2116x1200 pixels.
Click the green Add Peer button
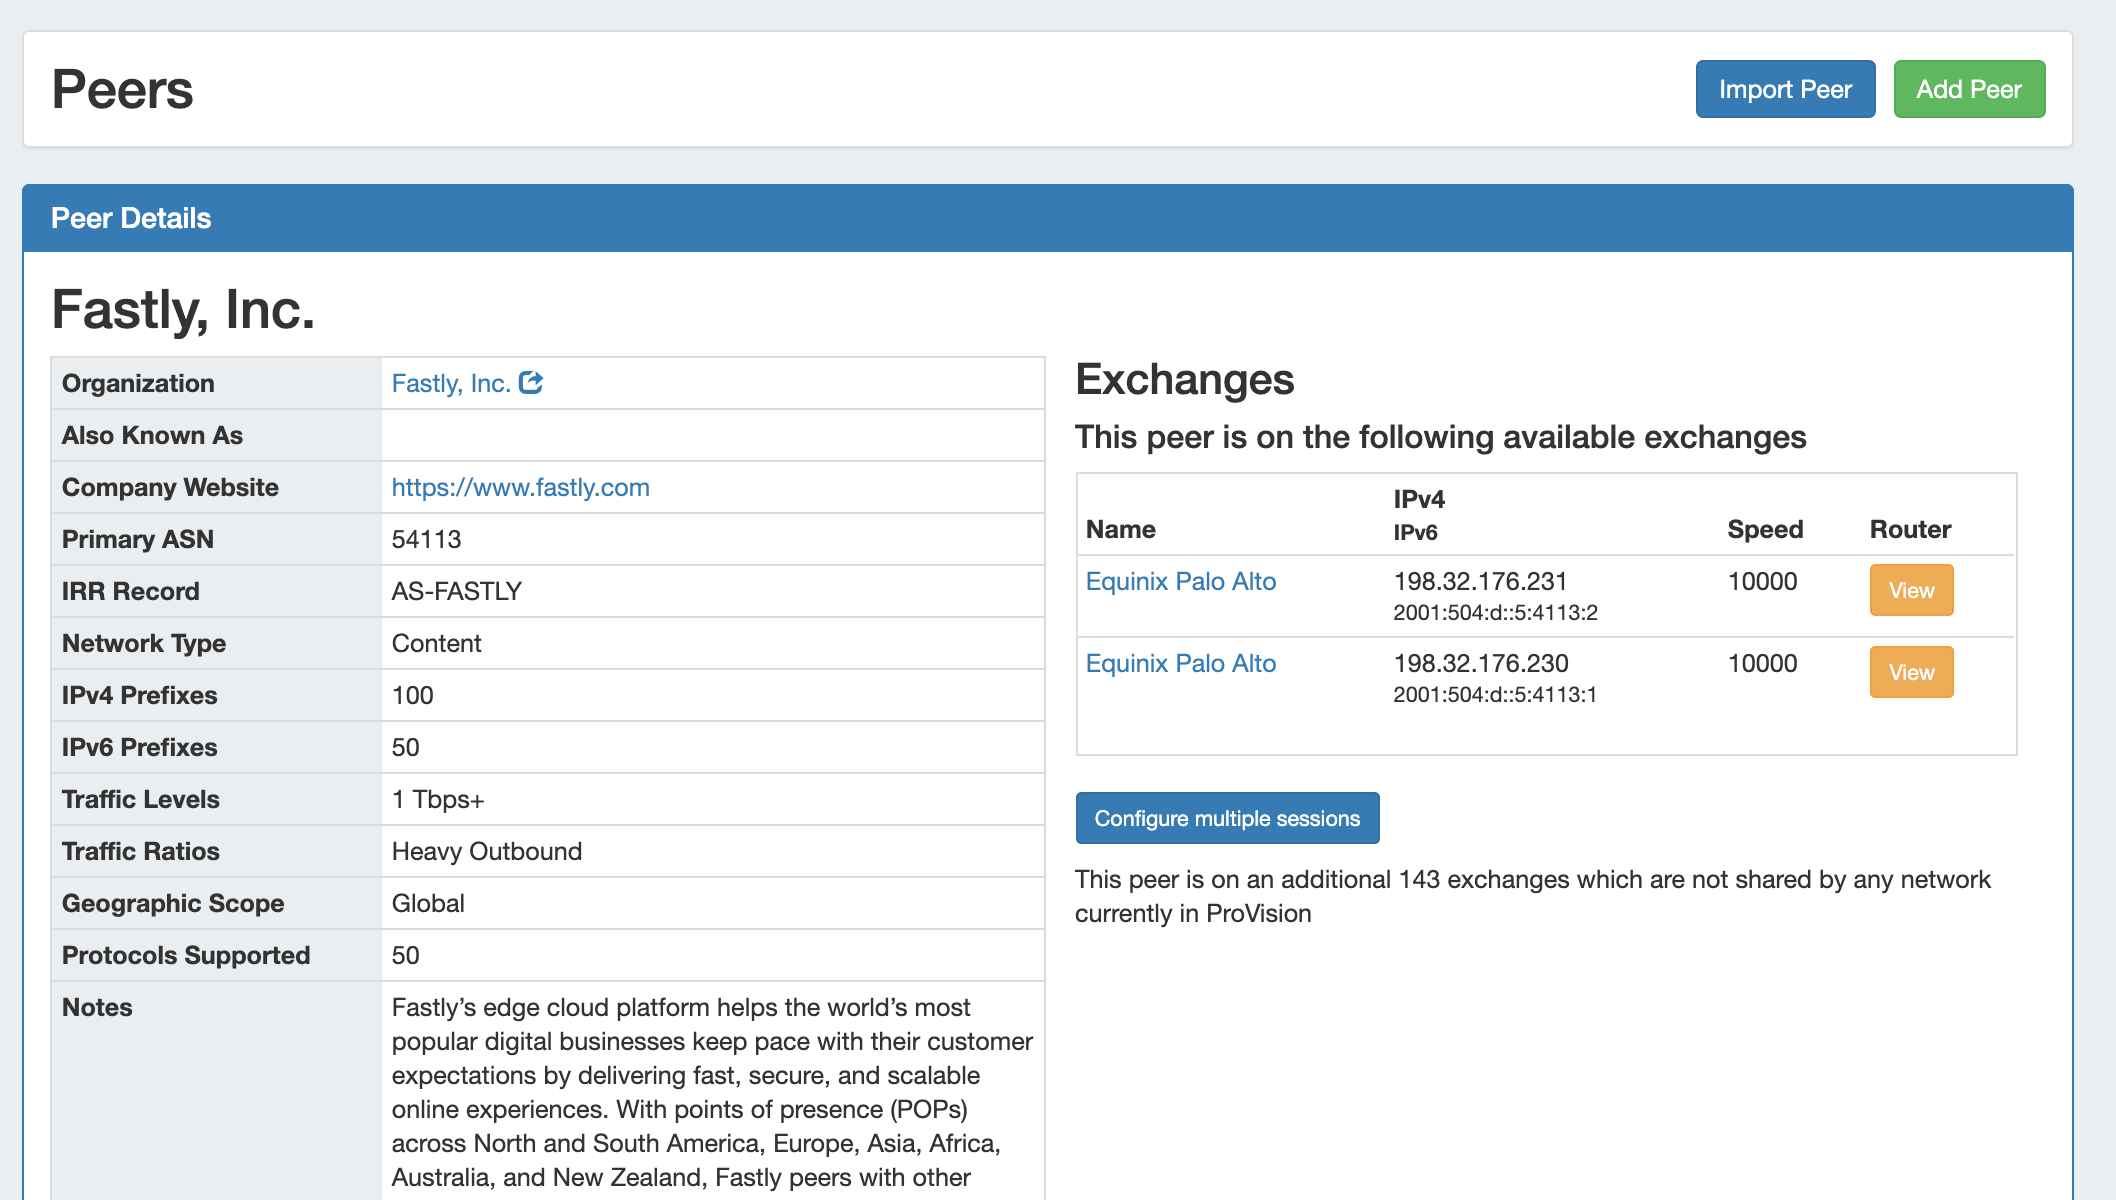pos(1968,89)
